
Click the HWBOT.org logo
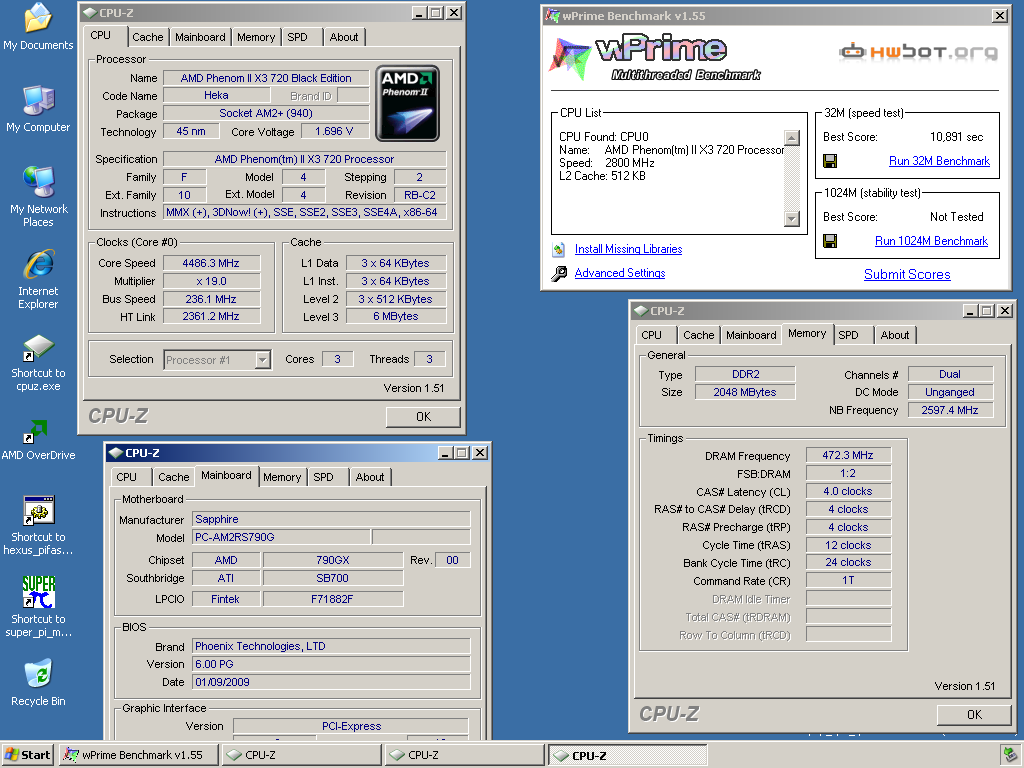coord(918,51)
